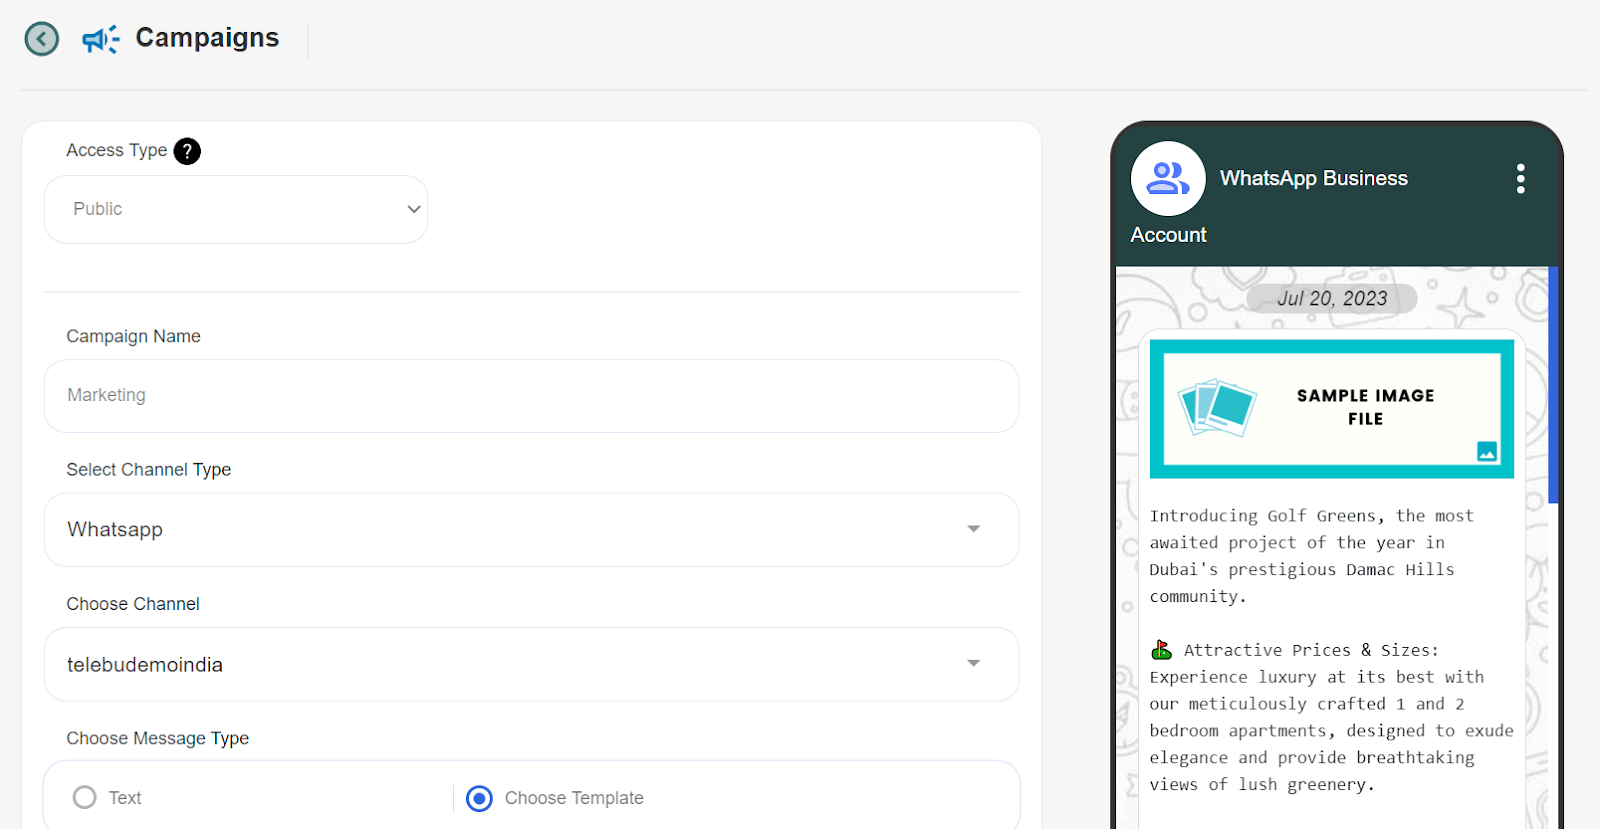Viewport: 1600px width, 829px height.
Task: Click the Introducing Golf Greens message paragraph
Action: pos(1312,556)
